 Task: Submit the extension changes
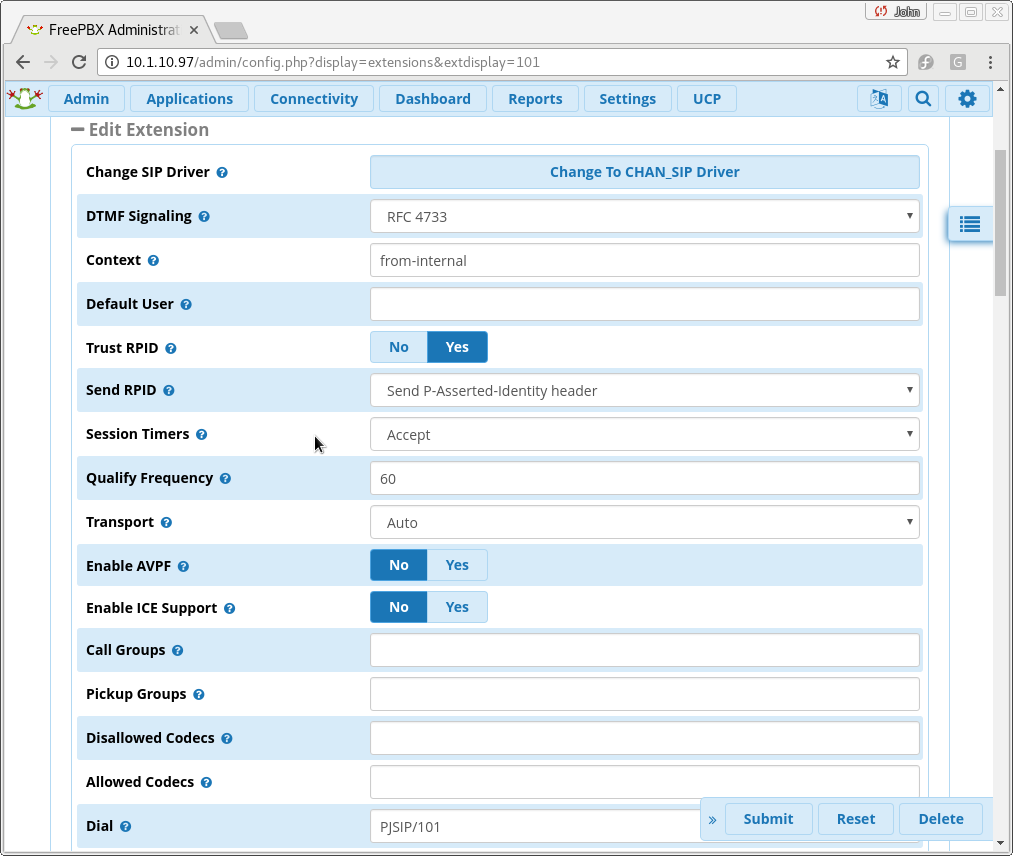[768, 819]
